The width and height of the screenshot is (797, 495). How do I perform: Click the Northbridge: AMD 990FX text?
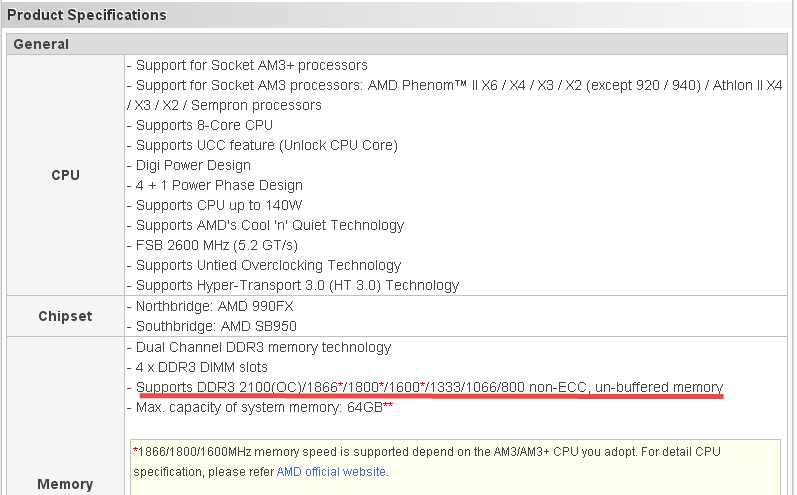point(213,306)
